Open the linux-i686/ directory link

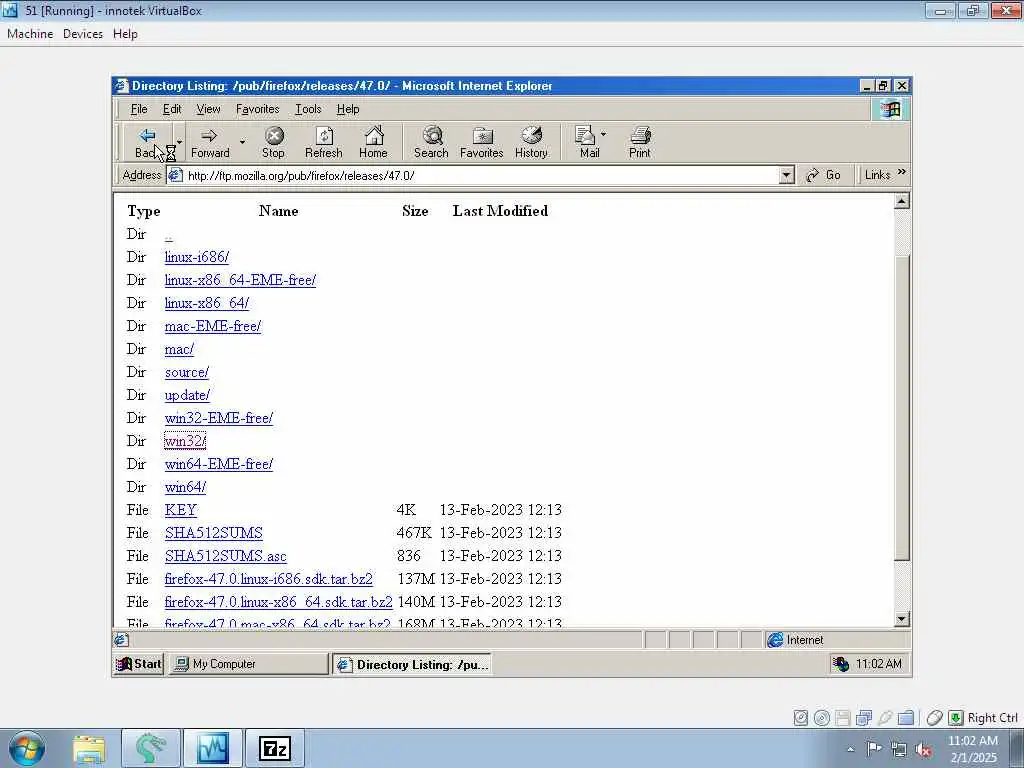(197, 257)
